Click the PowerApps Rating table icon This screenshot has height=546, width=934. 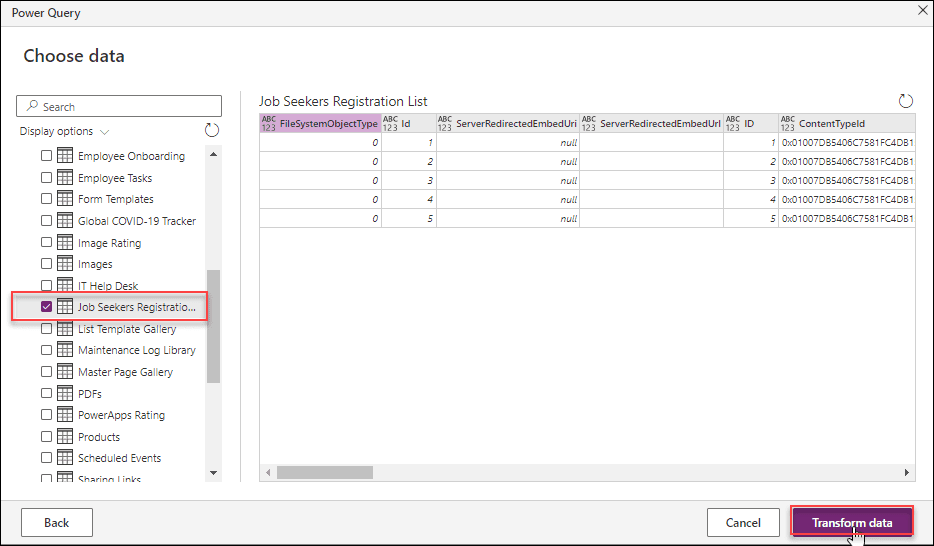(65, 414)
